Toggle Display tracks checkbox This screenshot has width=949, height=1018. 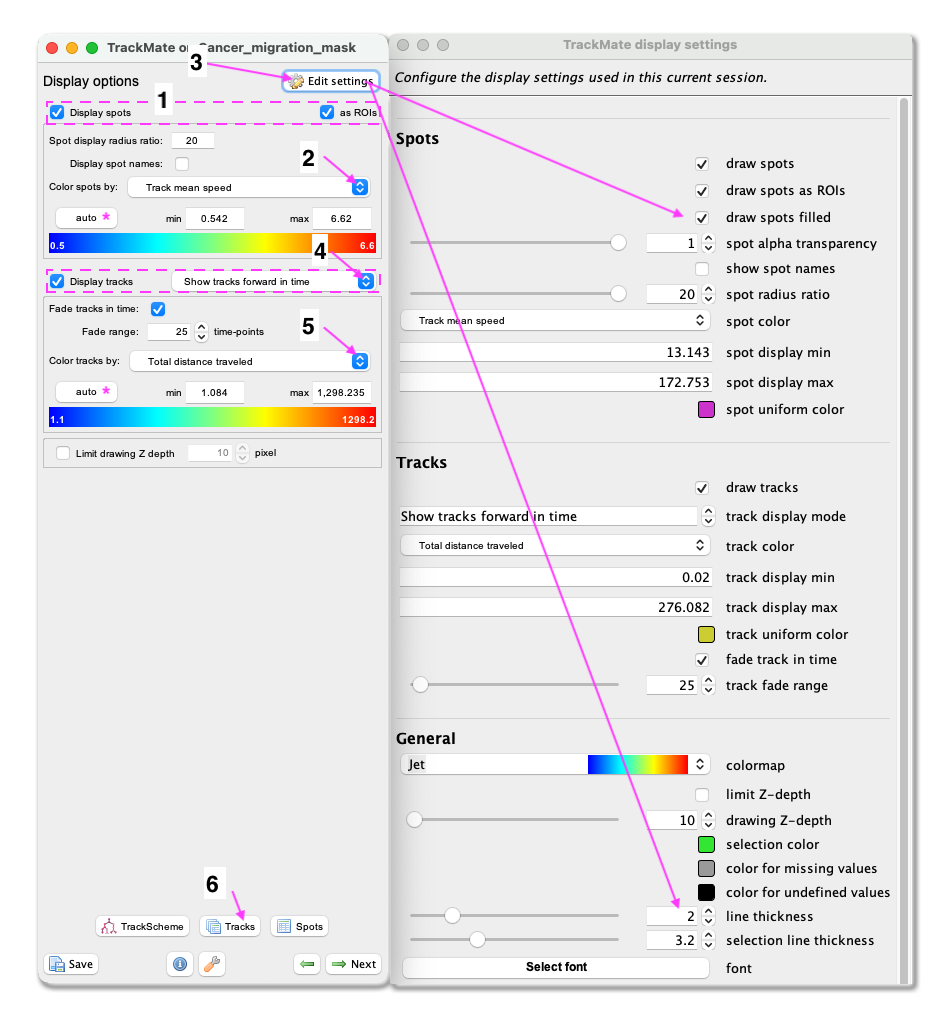57,281
